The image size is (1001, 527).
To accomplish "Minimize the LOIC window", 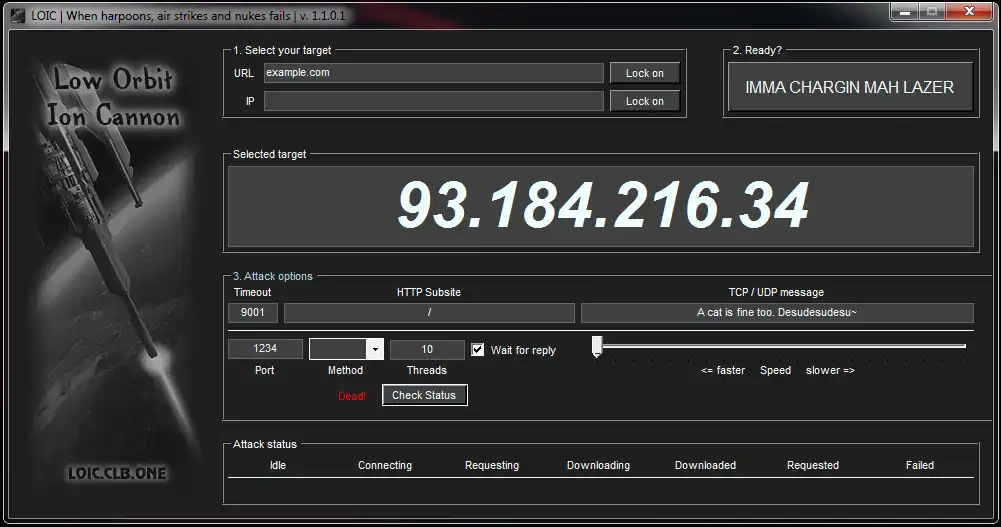I will point(905,11).
